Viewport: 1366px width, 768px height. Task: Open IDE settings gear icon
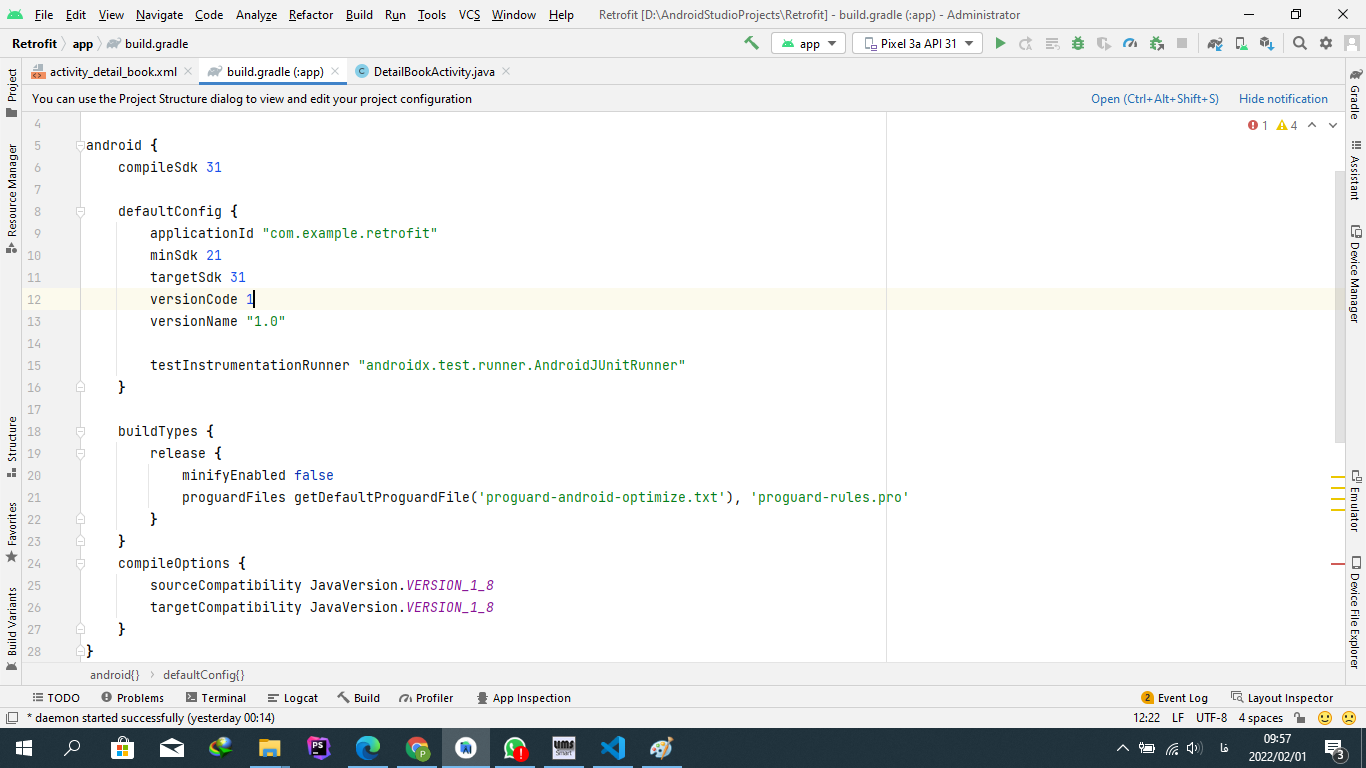coord(1326,43)
